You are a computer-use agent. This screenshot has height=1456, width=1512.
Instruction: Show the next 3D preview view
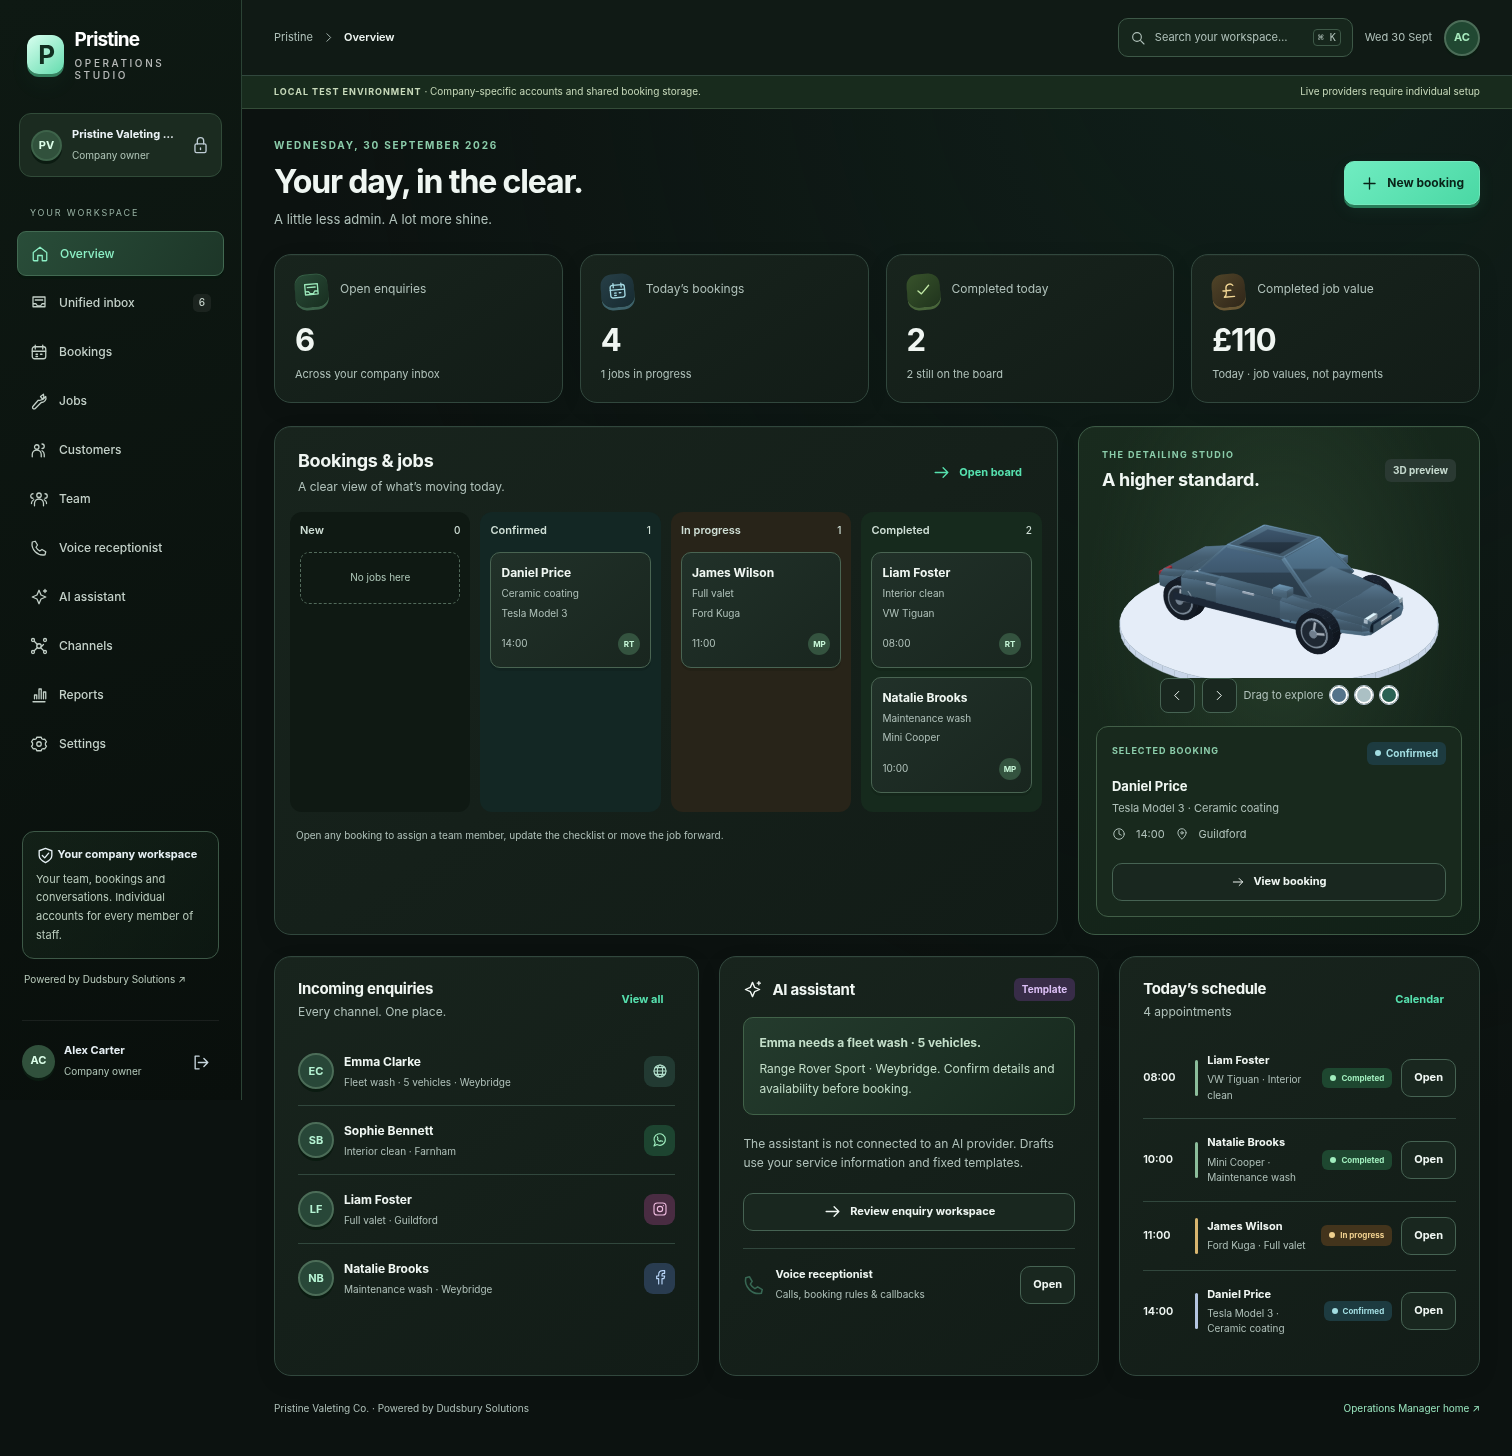tap(1219, 695)
